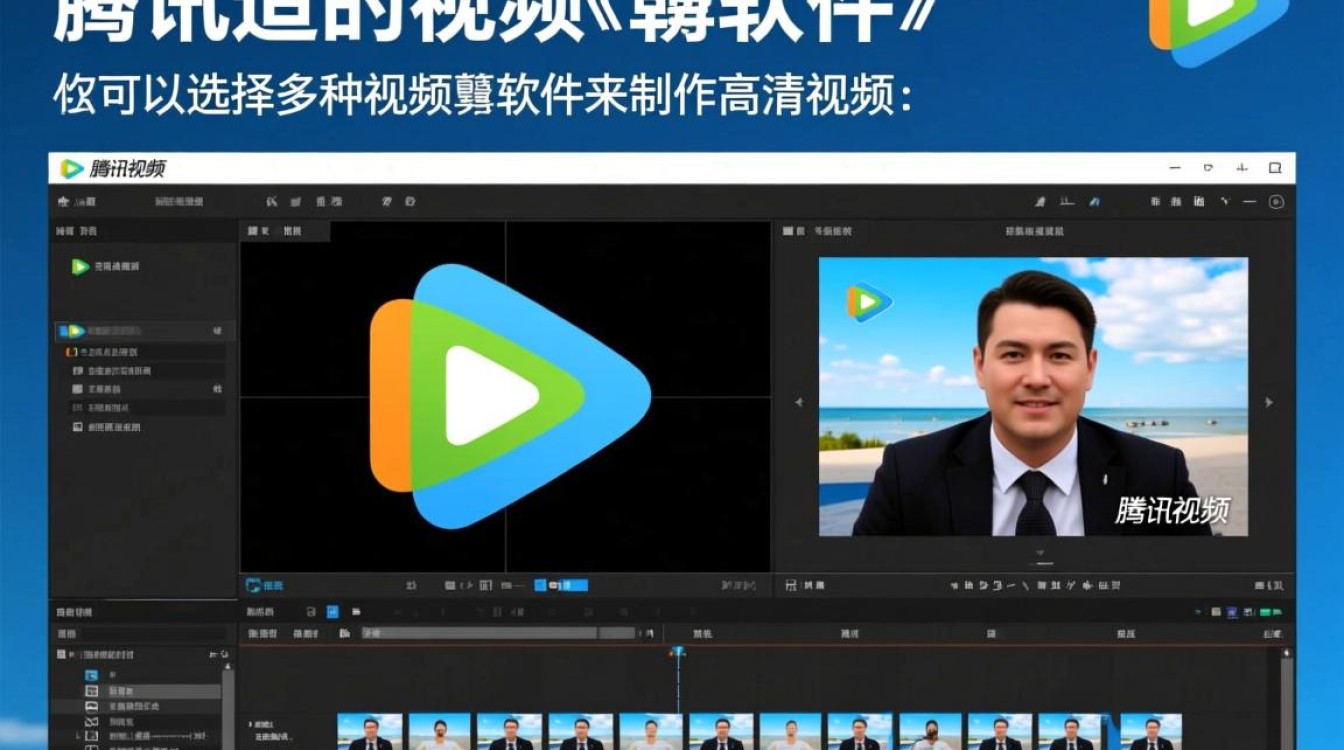The height and width of the screenshot is (750, 1344).
Task: Go to the next frame with the preview's right arrow
Action: coord(1269,403)
